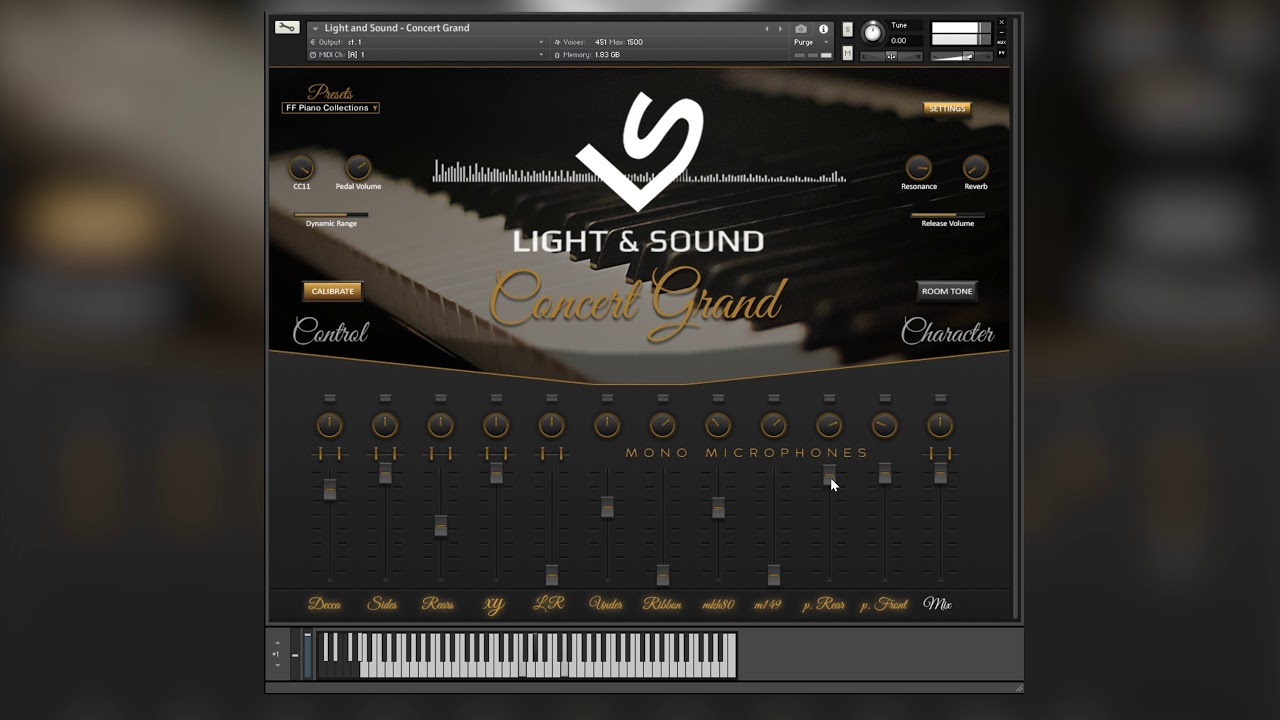Toggle the Rears microphone on/off switch
Screen dimensions: 1280x720
(x=440, y=398)
